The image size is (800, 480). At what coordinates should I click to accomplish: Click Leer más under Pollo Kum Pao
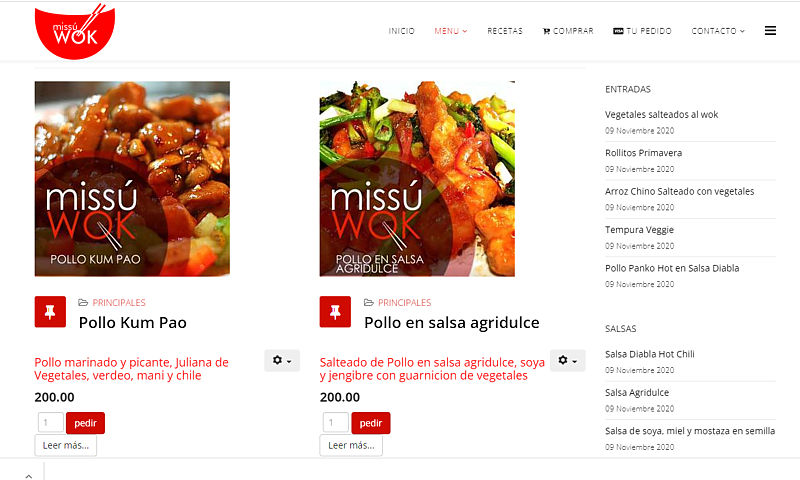pos(66,445)
